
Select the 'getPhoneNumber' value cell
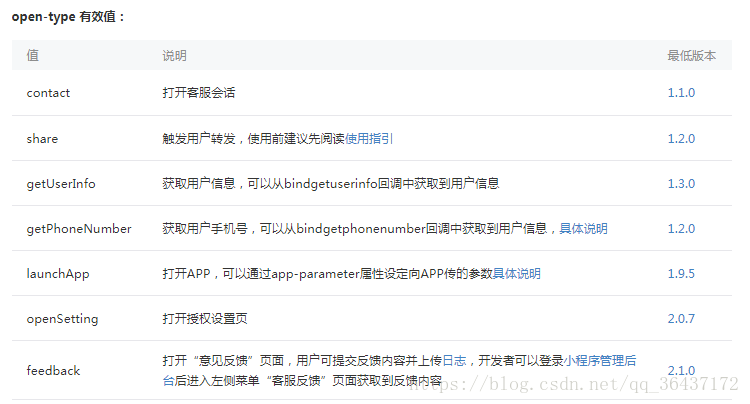(79, 229)
